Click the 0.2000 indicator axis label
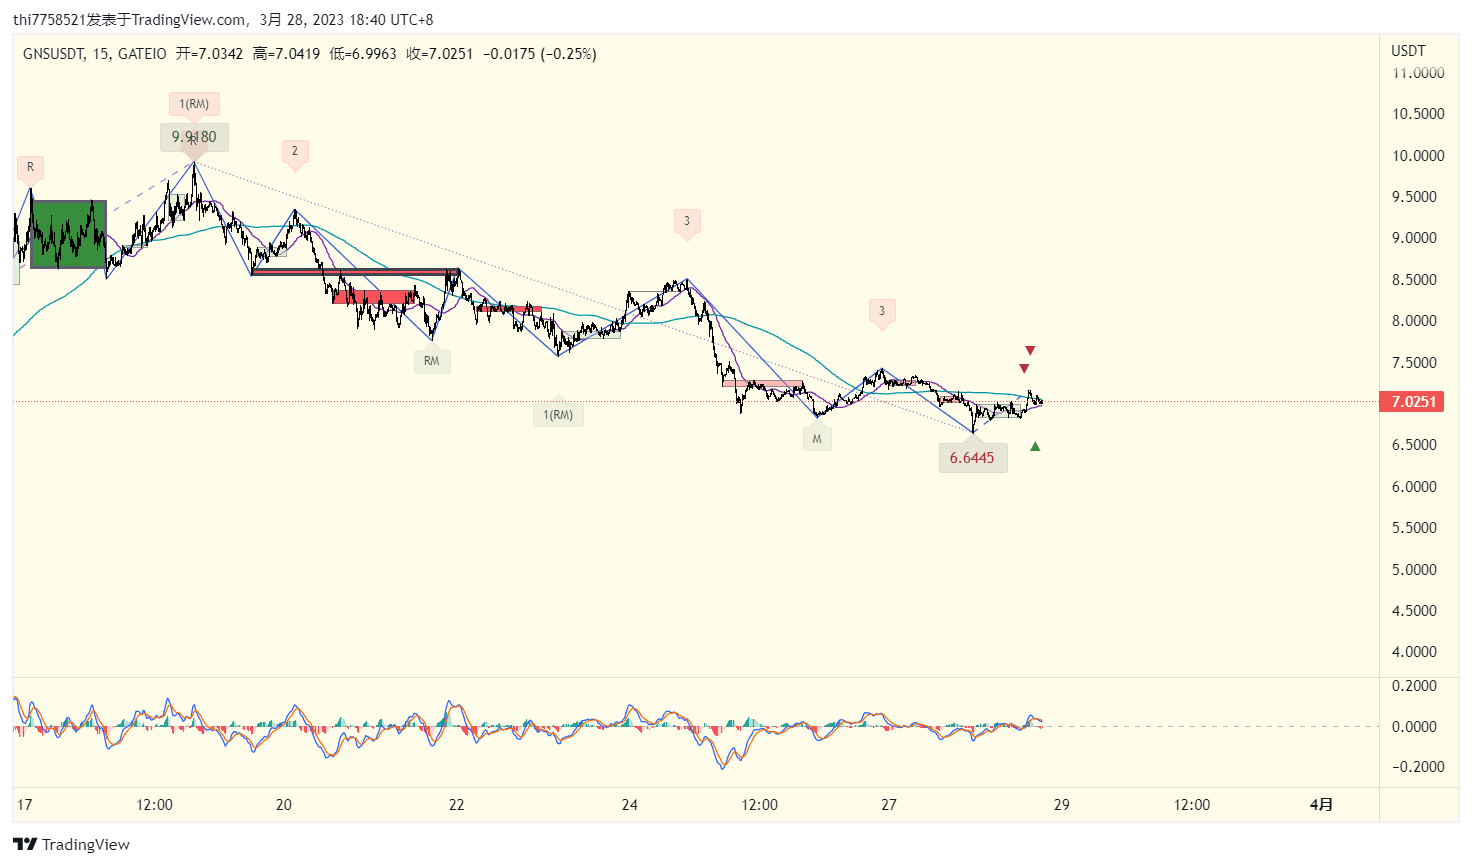The width and height of the screenshot is (1472, 866). [x=1414, y=686]
